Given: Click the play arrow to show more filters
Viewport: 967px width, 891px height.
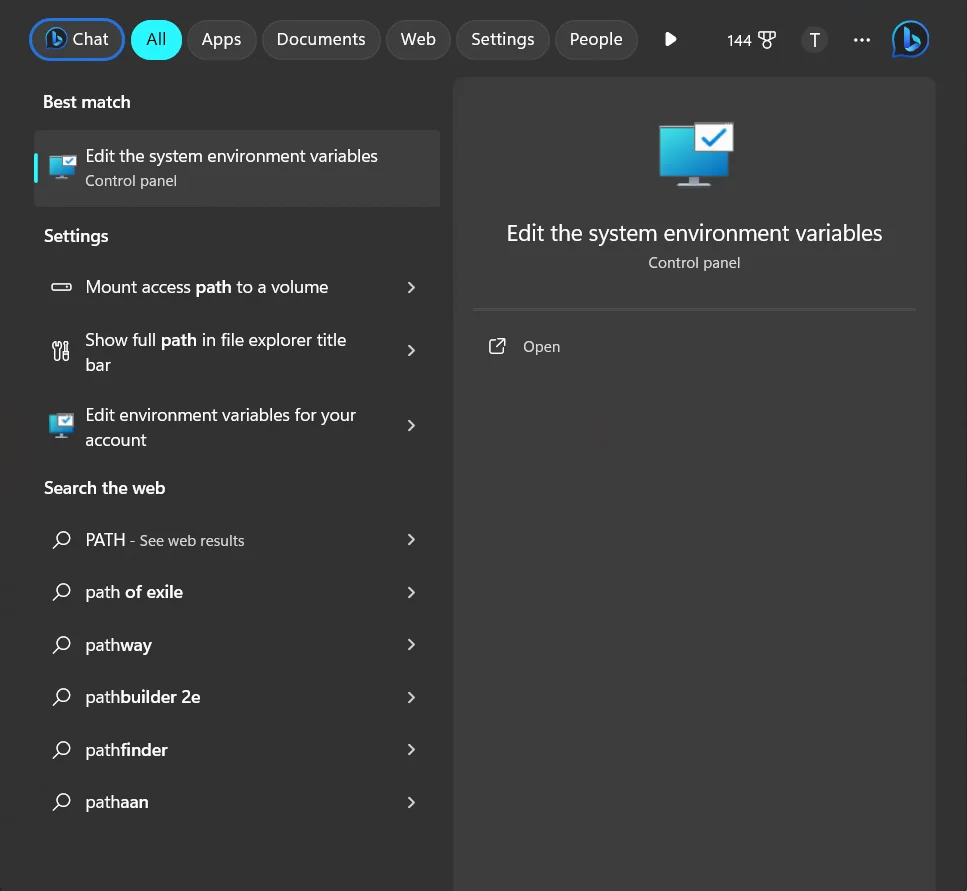Looking at the screenshot, I should tap(670, 39).
